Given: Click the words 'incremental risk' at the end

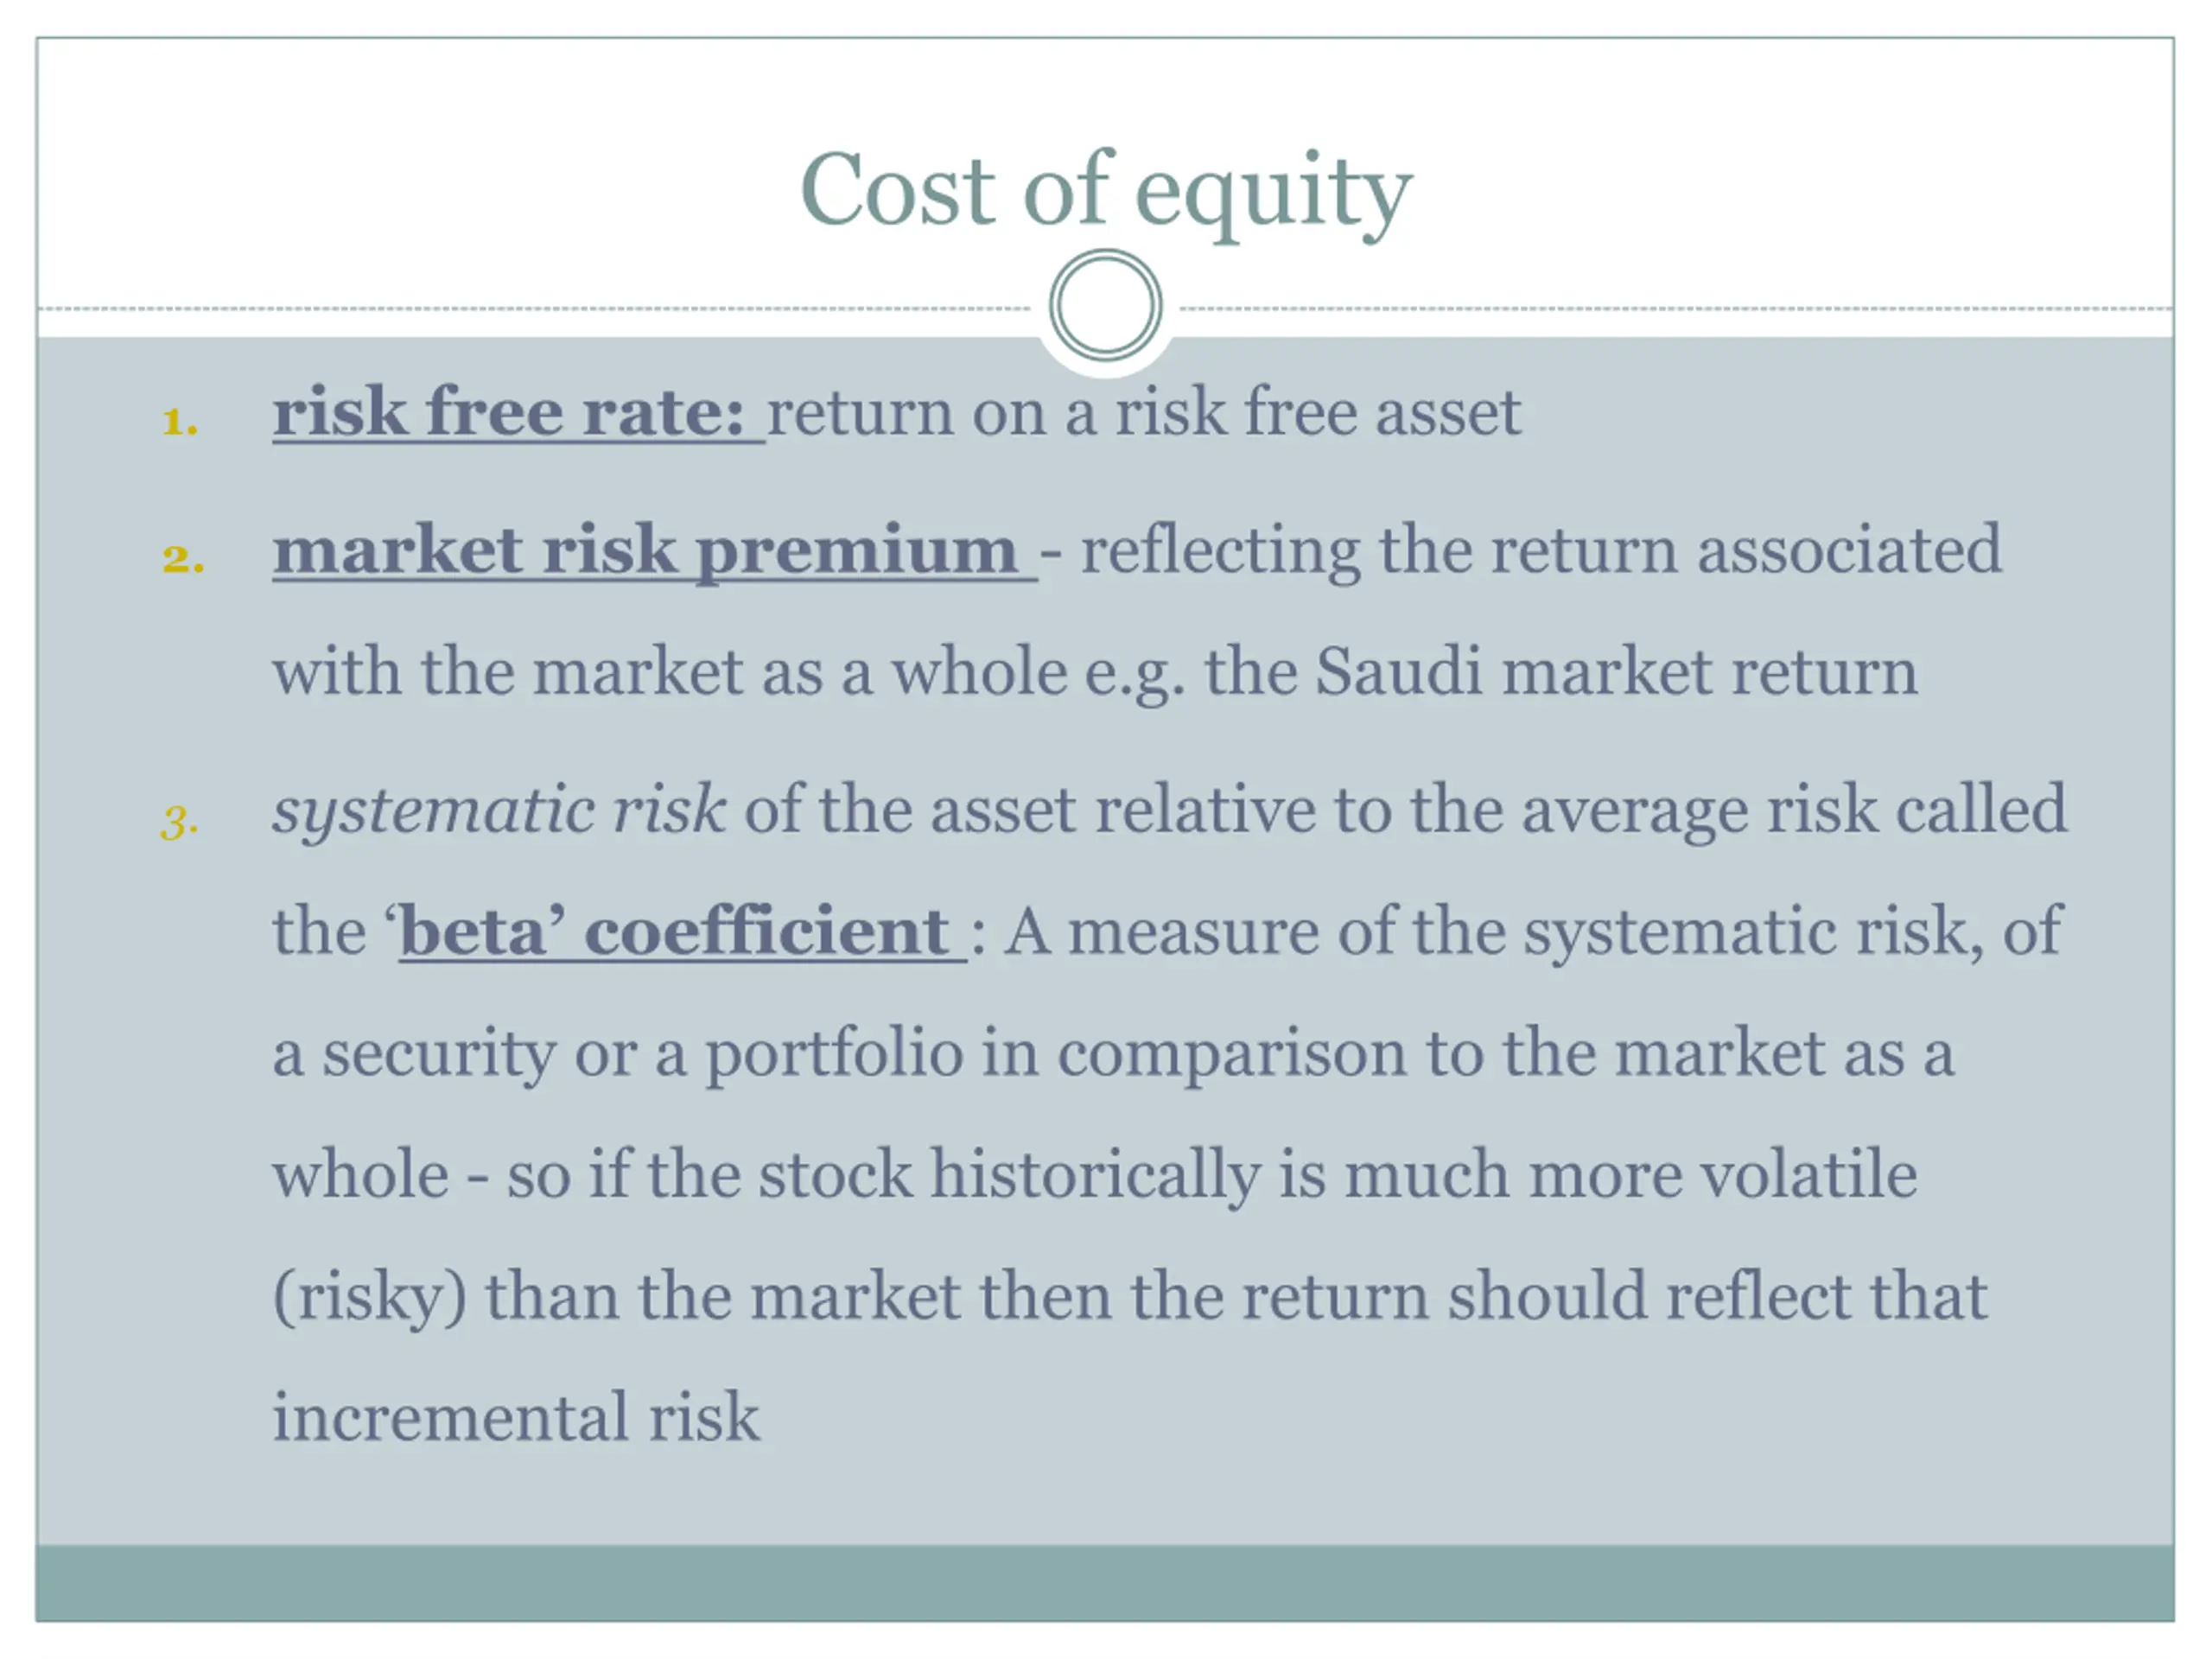Looking at the screenshot, I should tap(516, 1417).
